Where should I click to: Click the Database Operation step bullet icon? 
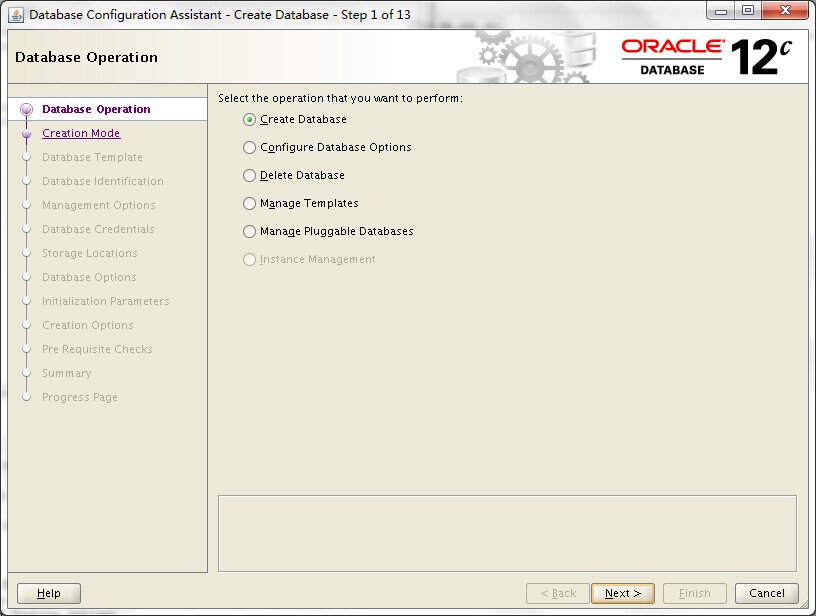(26, 110)
